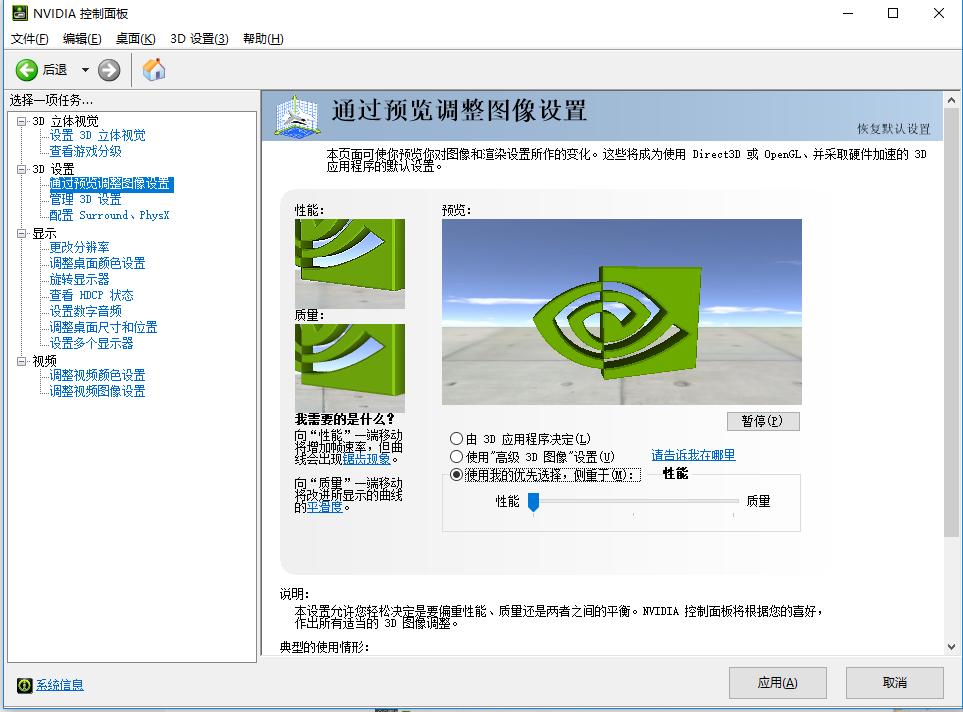This screenshot has width=963, height=712.
Task: Click the 请告诉我在哪里 link
Action: (x=693, y=456)
